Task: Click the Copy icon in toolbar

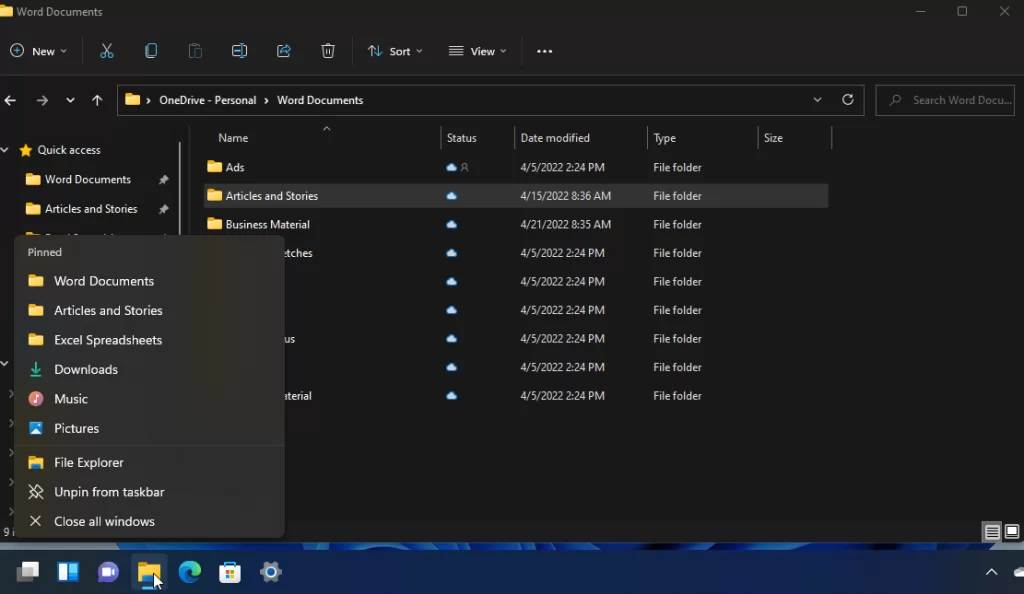Action: [x=151, y=51]
